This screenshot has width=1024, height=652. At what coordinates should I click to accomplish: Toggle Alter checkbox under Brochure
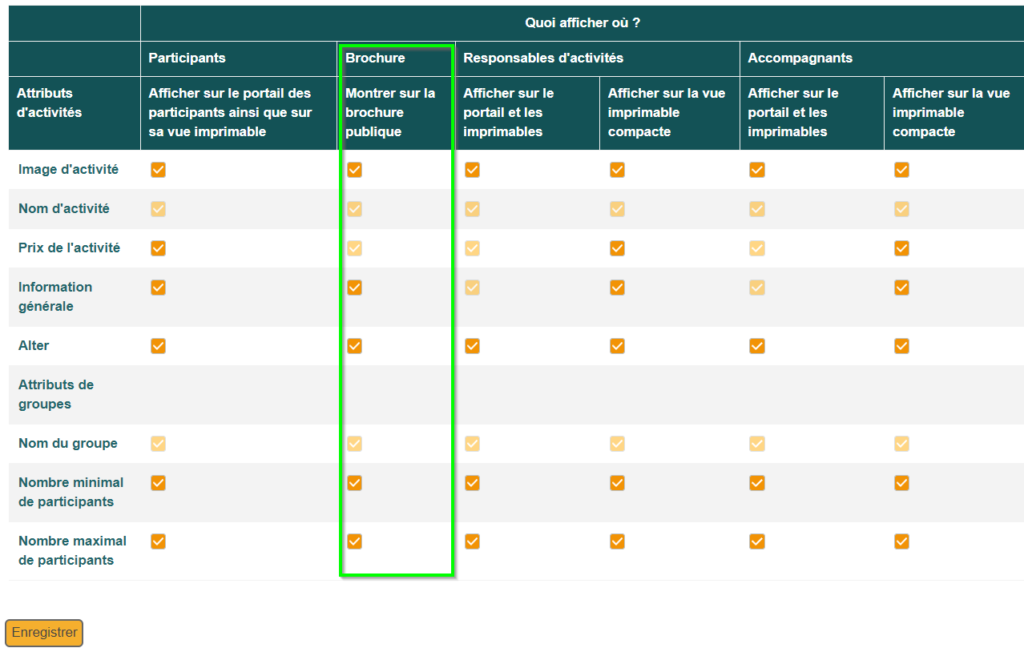pyautogui.click(x=355, y=346)
